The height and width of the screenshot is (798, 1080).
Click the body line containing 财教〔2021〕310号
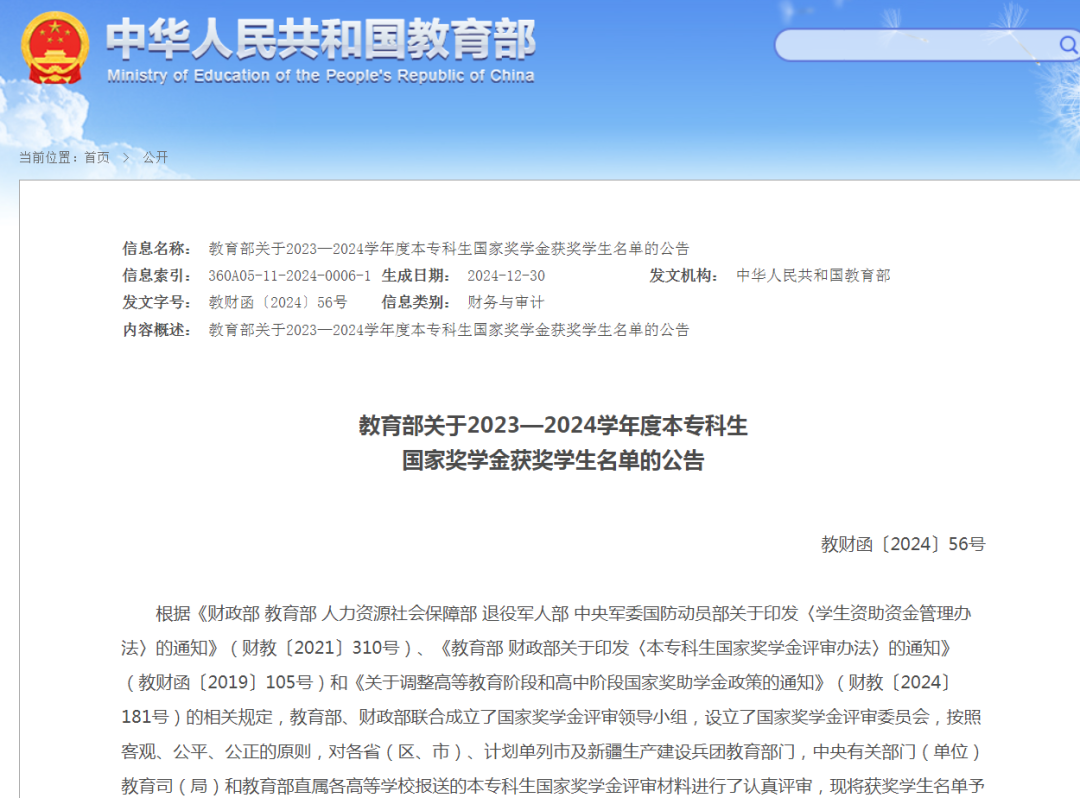536,648
